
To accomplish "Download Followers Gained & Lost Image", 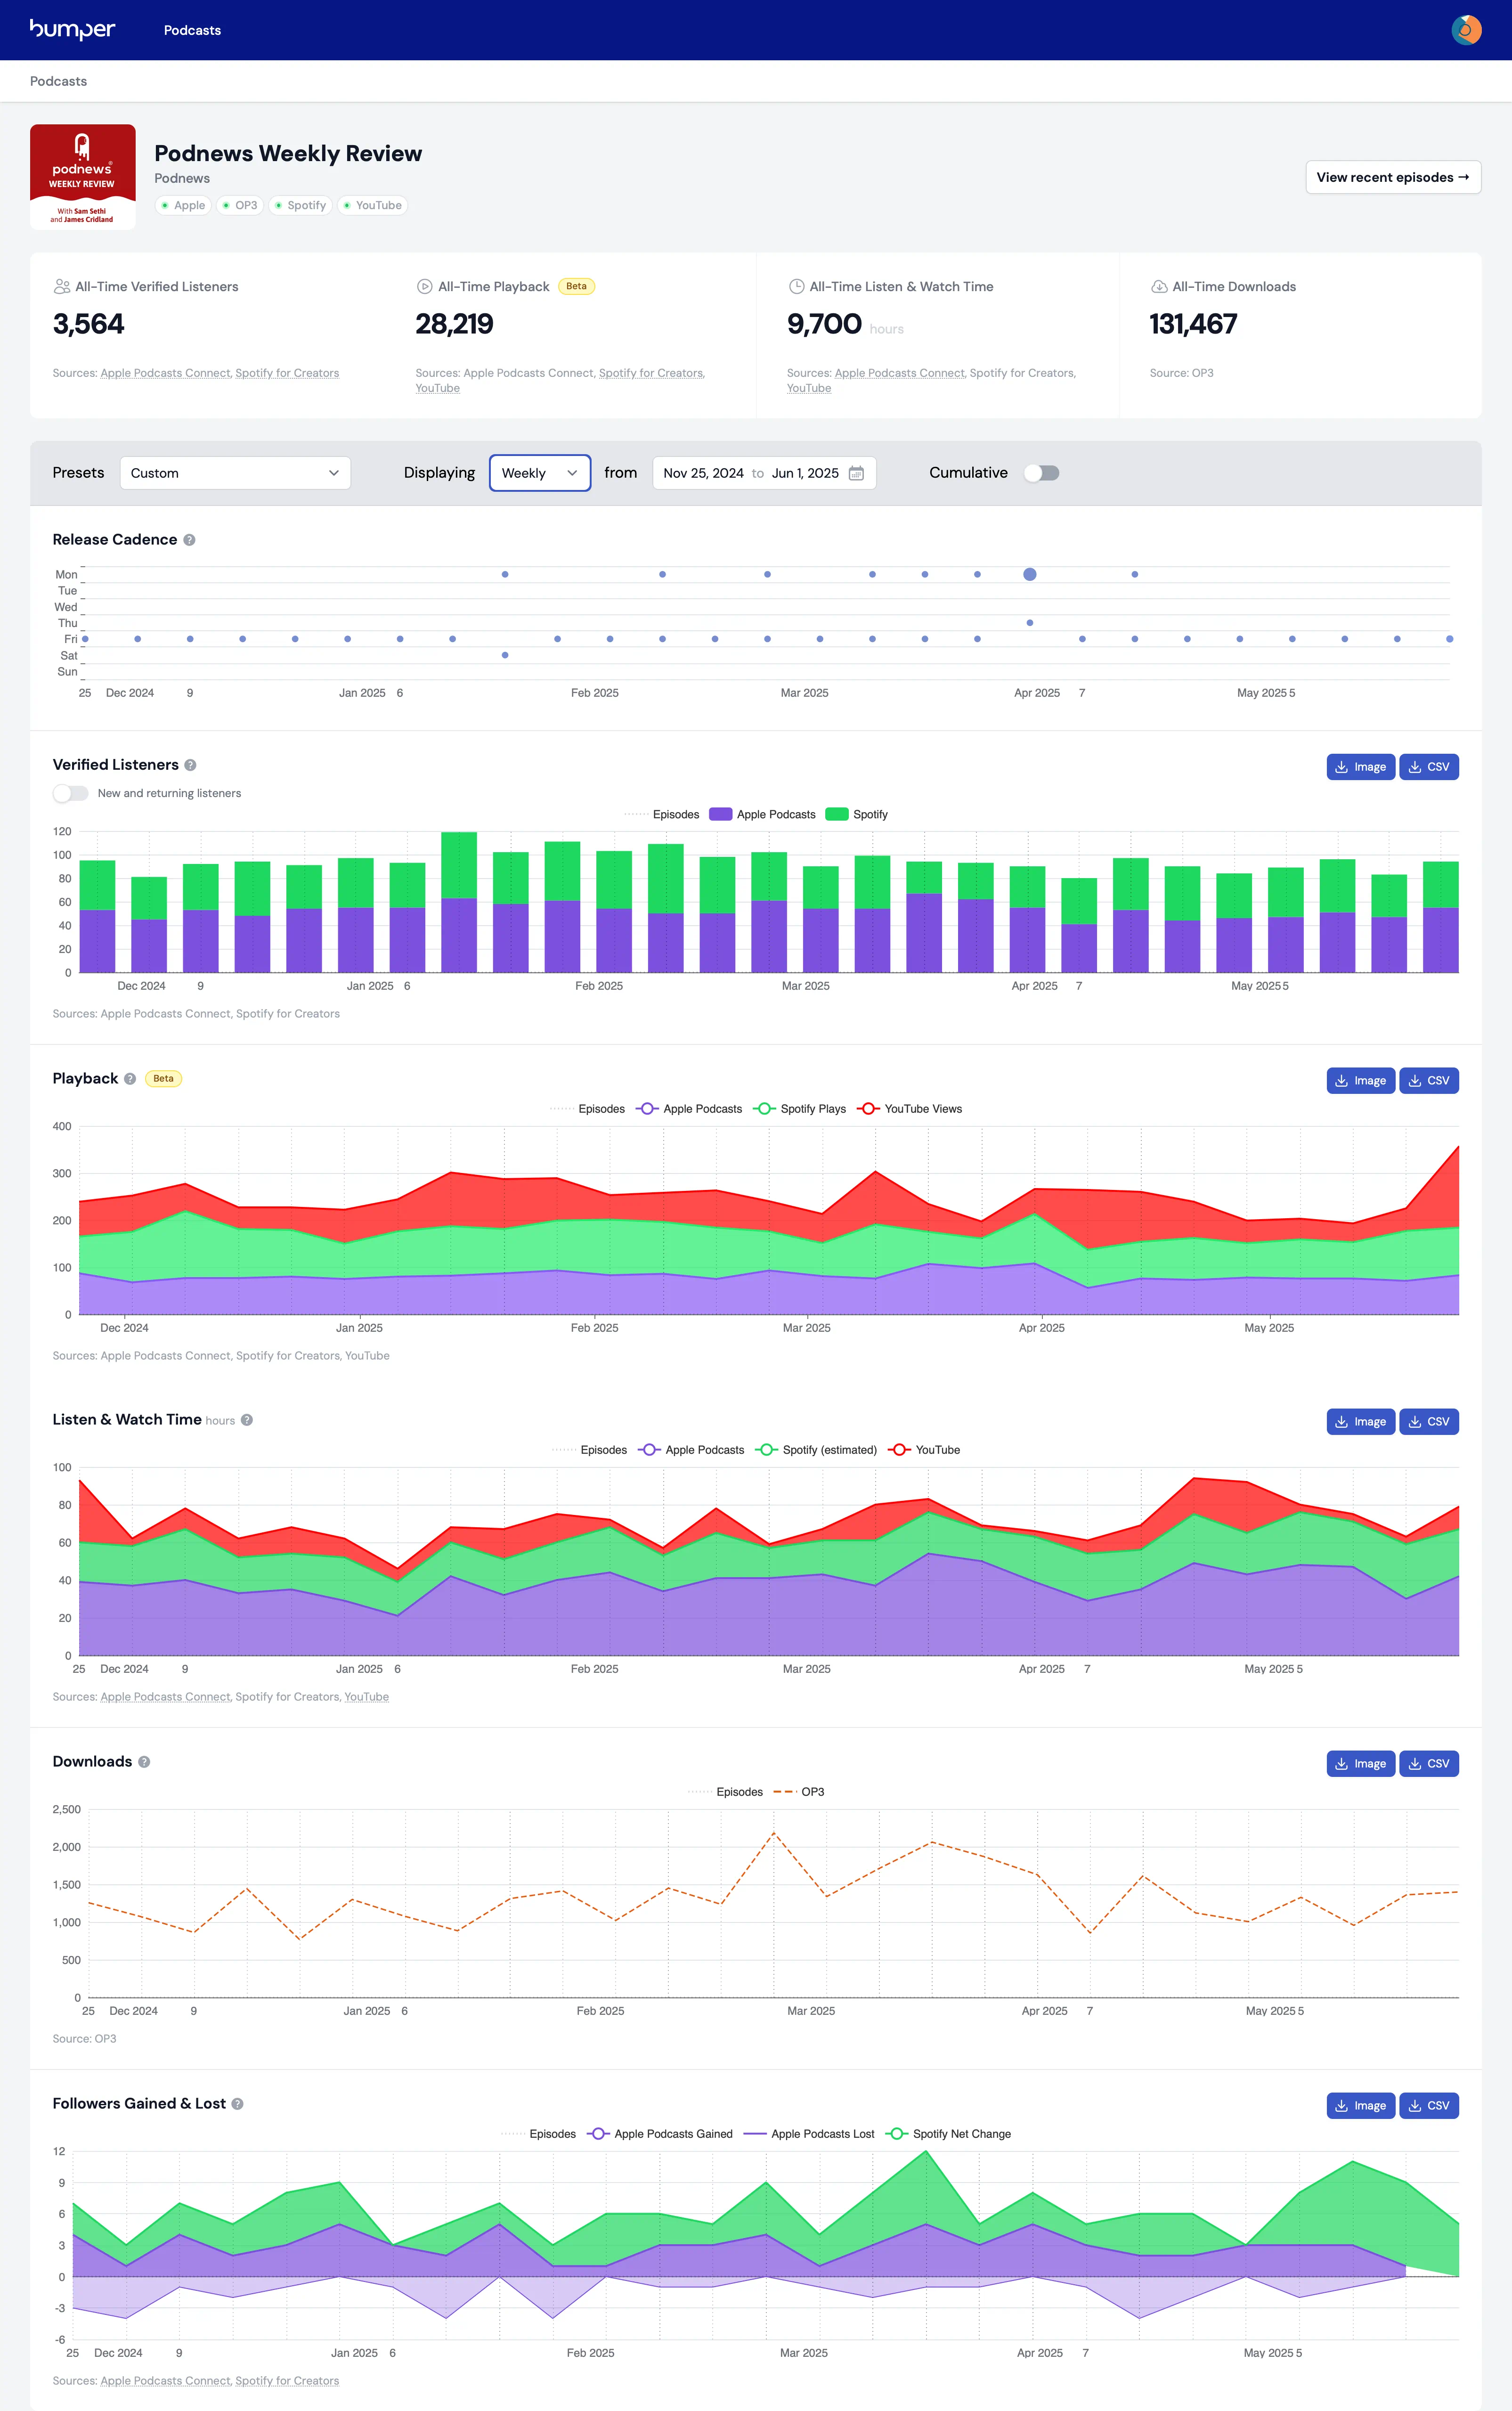I will (1360, 2106).
